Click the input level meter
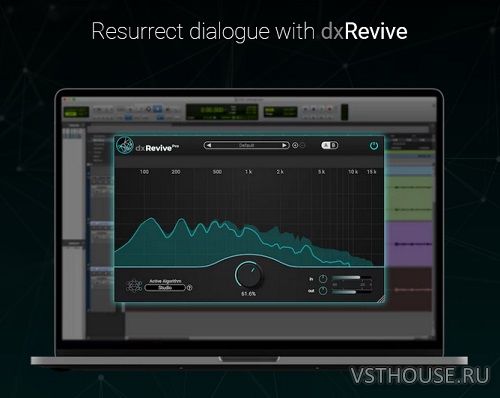The image size is (500, 398). (x=352, y=278)
